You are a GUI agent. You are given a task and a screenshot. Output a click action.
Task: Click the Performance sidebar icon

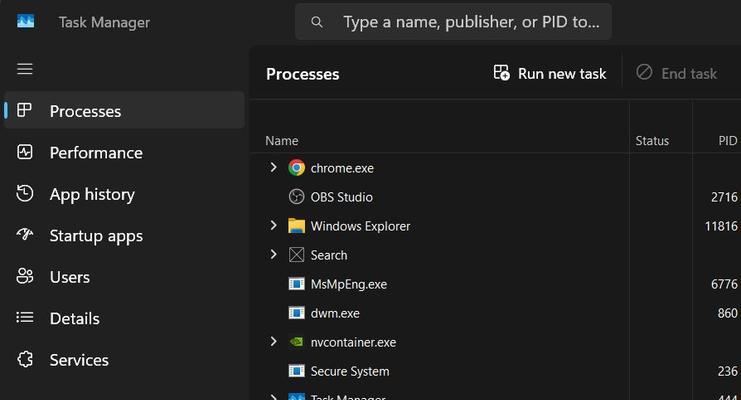pyautogui.click(x=25, y=152)
